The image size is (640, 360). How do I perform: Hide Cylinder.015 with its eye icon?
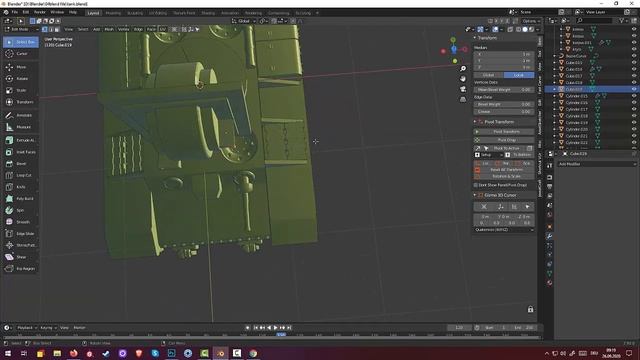(634, 96)
